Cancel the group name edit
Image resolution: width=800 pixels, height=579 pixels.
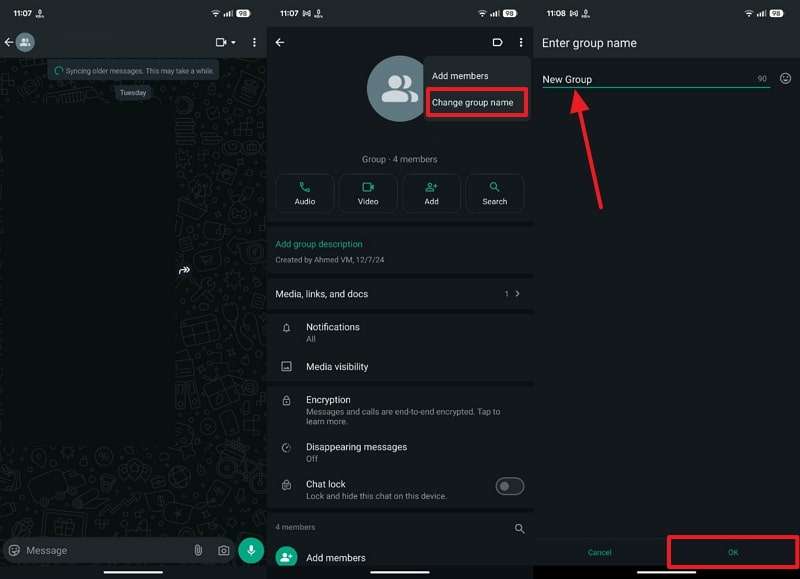[x=600, y=552]
